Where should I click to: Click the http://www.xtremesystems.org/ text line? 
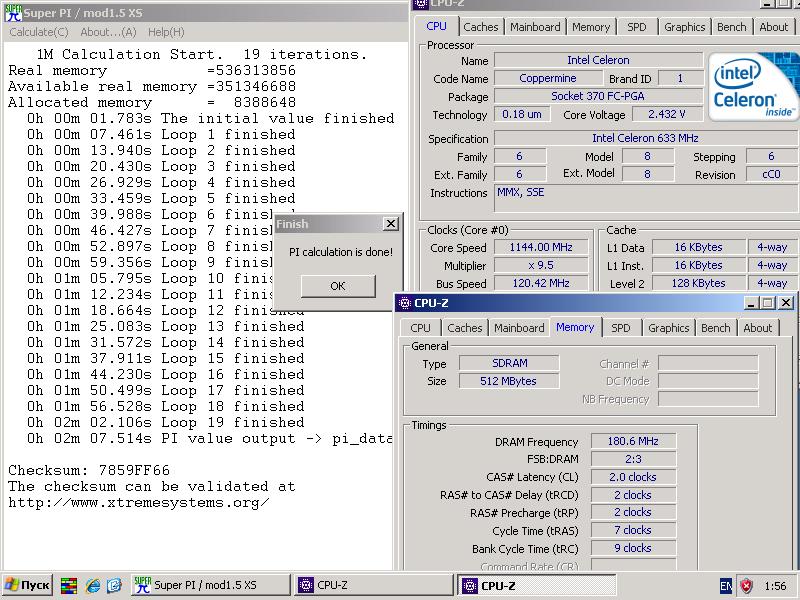(x=139, y=503)
